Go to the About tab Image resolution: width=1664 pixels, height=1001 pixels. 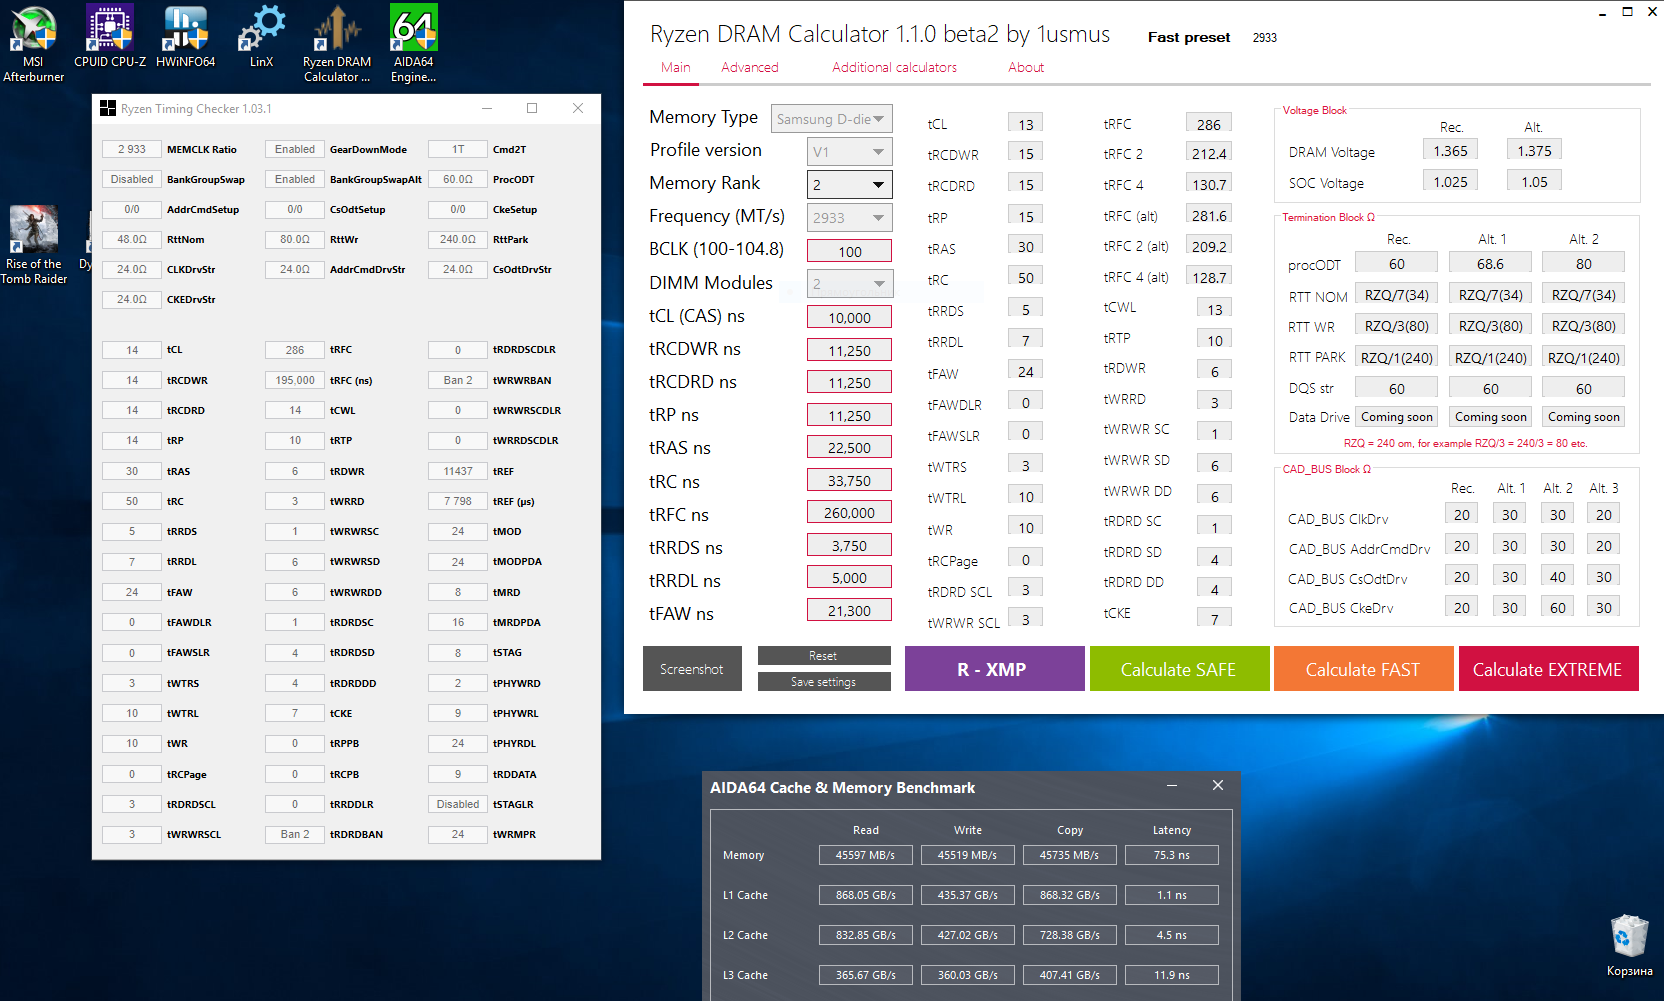[1026, 67]
